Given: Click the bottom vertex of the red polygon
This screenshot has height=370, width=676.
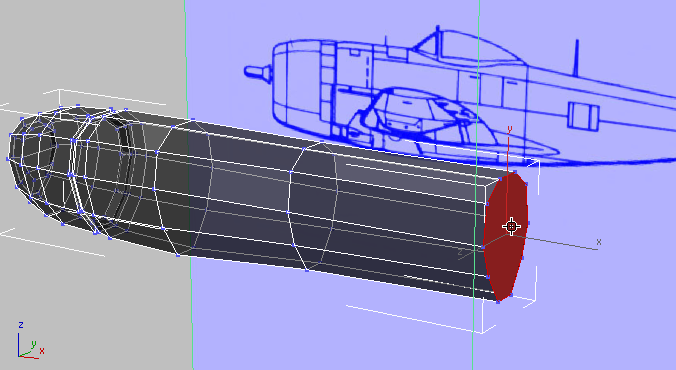Looking at the screenshot, I should (498, 301).
